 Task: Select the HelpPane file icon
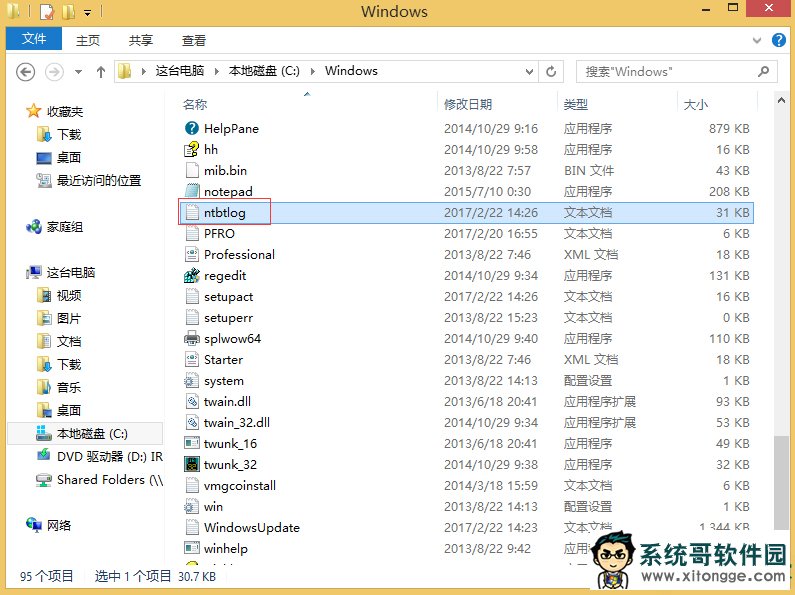click(192, 128)
